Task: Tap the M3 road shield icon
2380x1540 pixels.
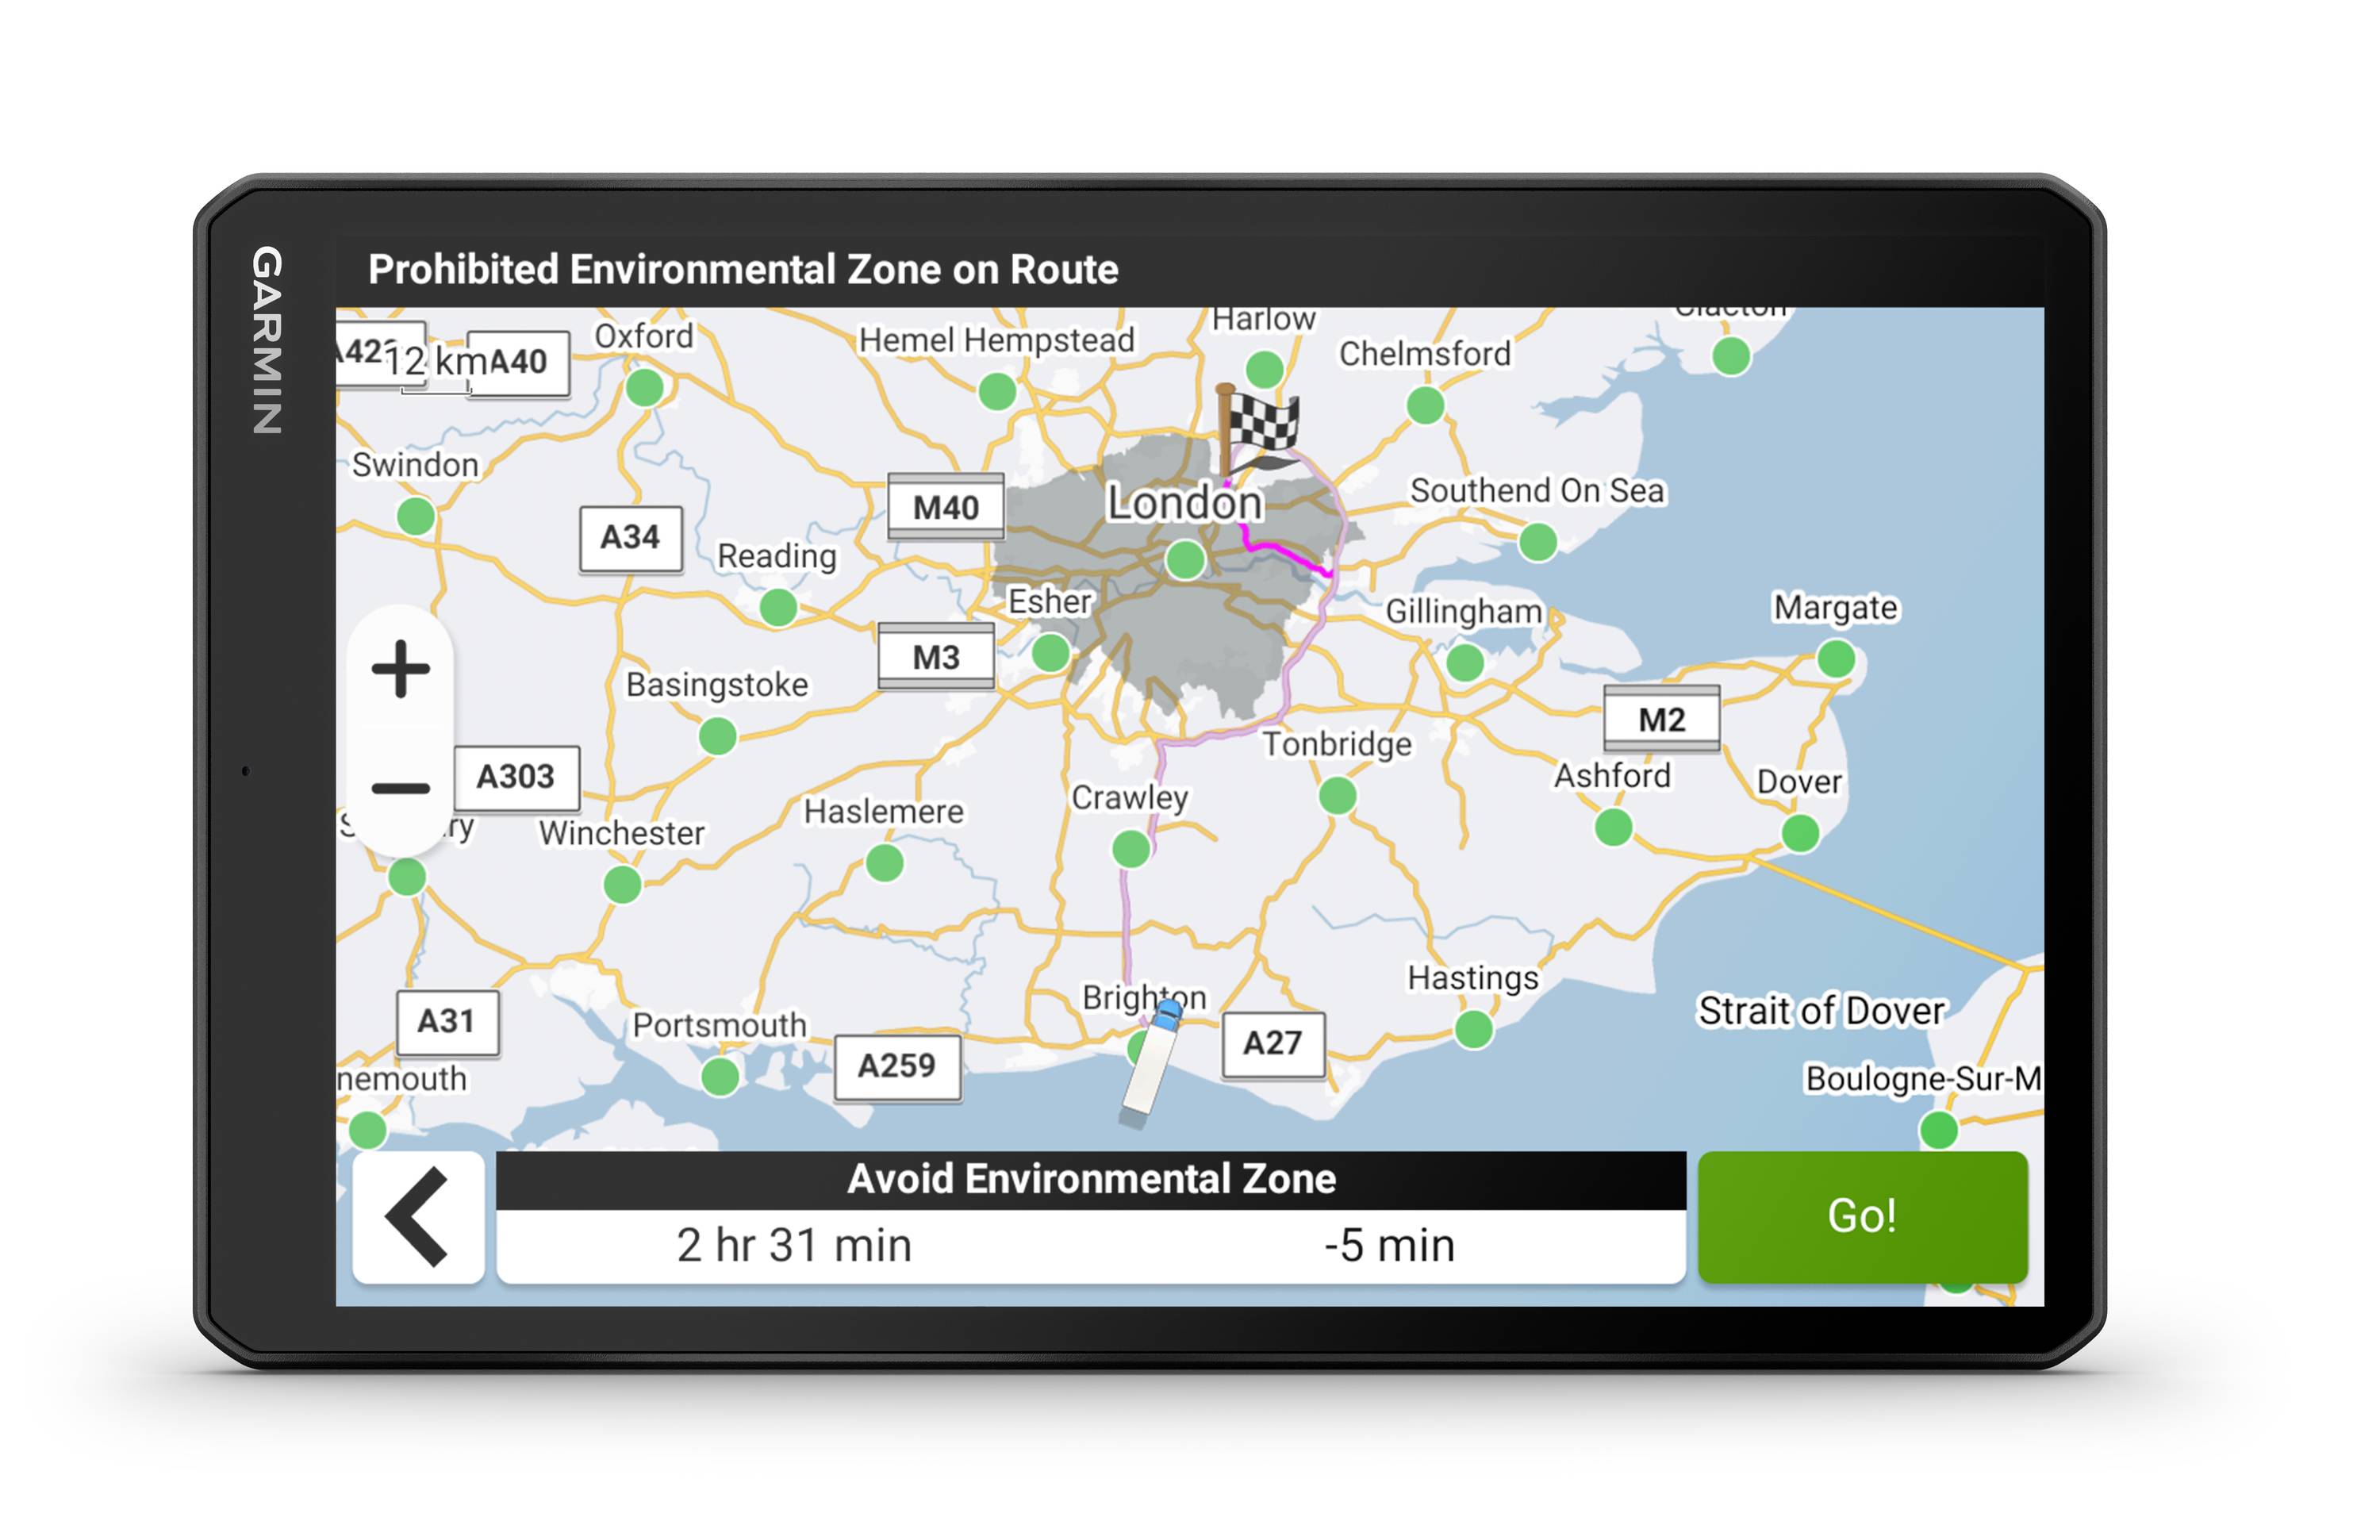Action: (935, 656)
